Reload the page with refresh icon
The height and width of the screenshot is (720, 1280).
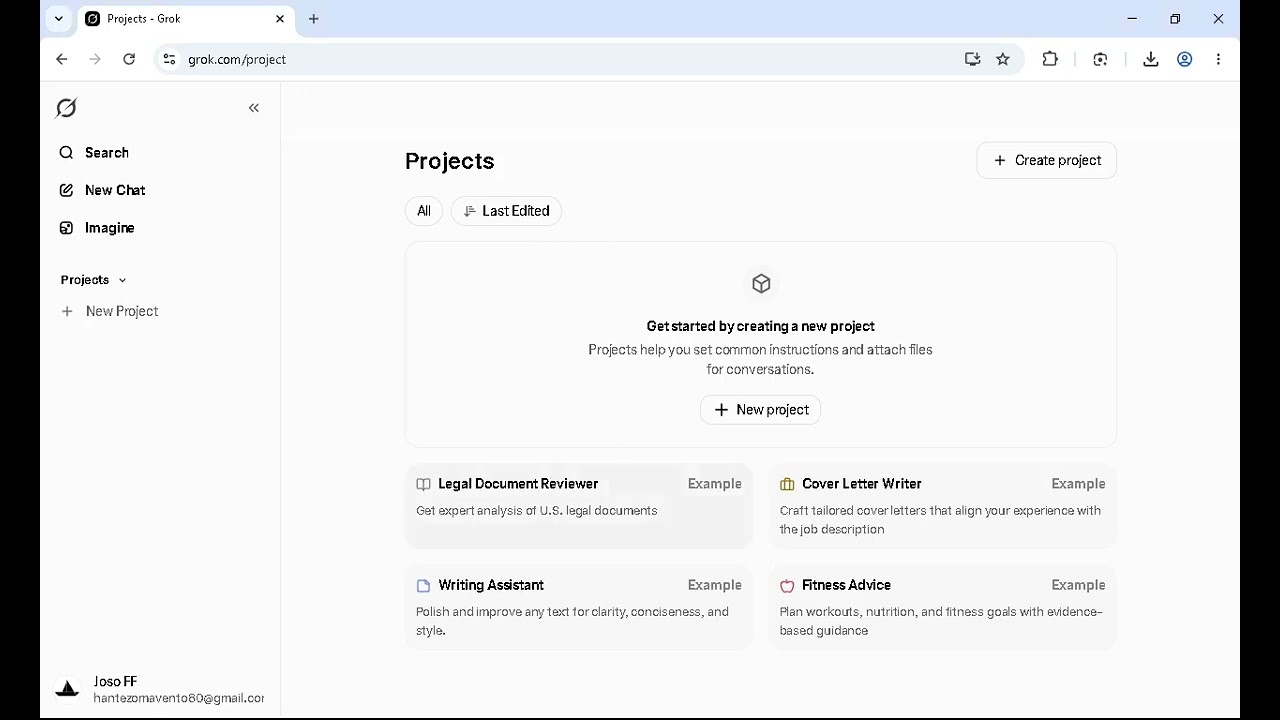coord(129,59)
